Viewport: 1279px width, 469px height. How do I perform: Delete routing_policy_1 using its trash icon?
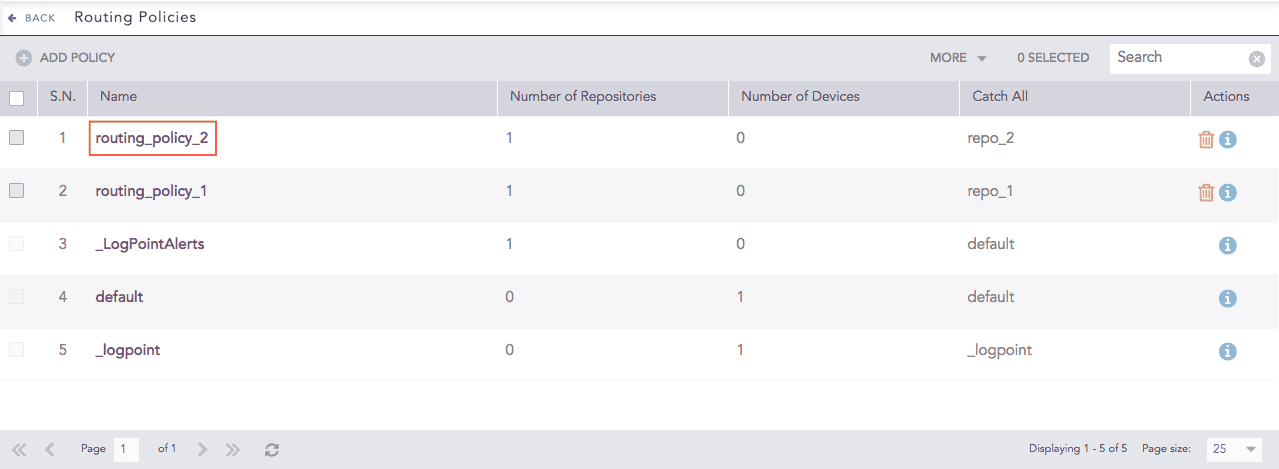(x=1206, y=192)
